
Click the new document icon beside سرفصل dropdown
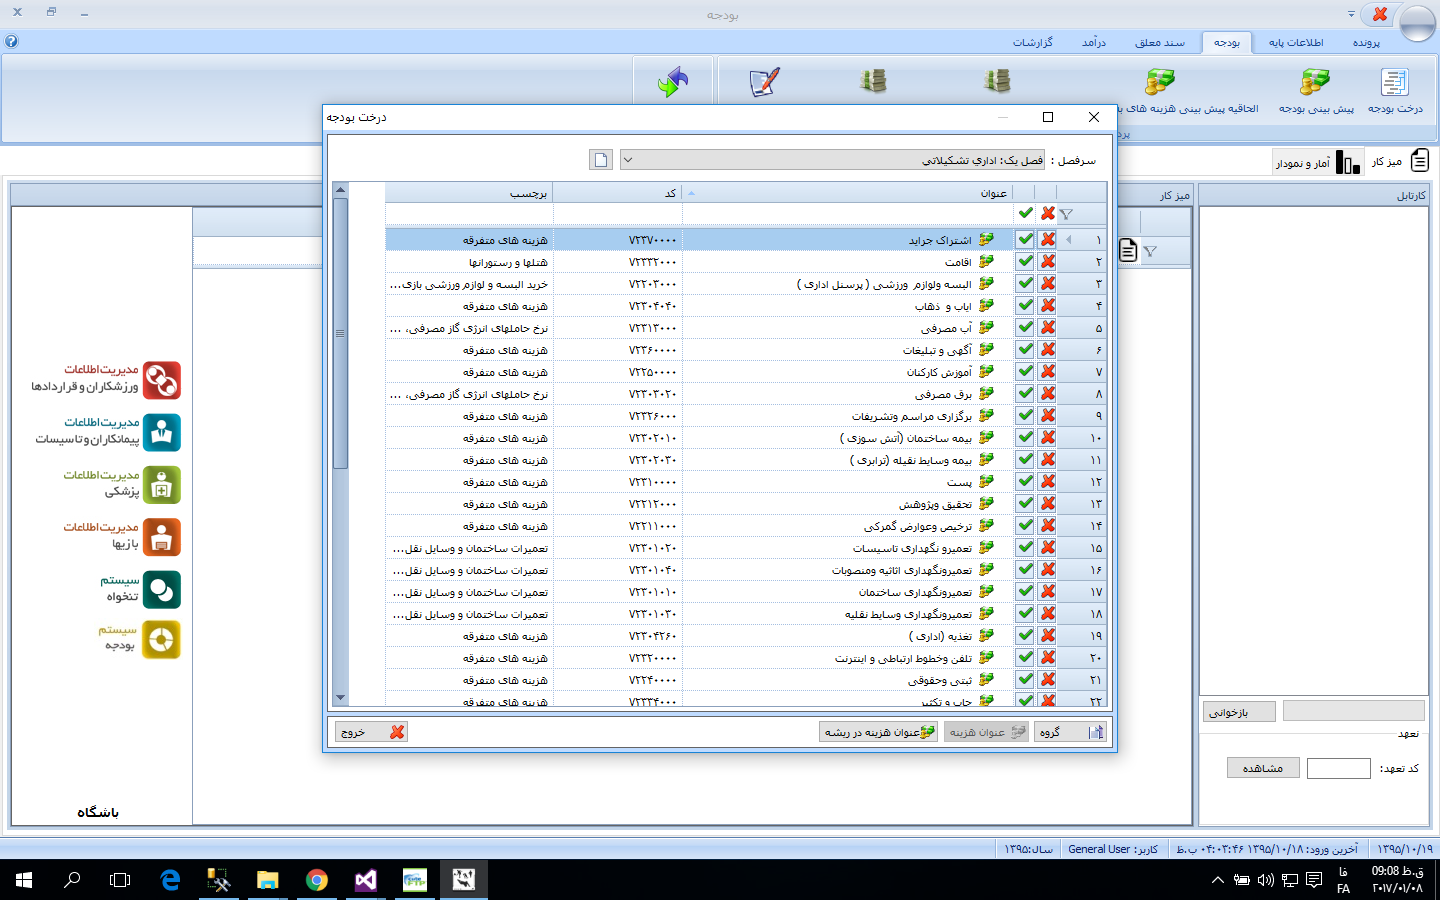tap(600, 160)
